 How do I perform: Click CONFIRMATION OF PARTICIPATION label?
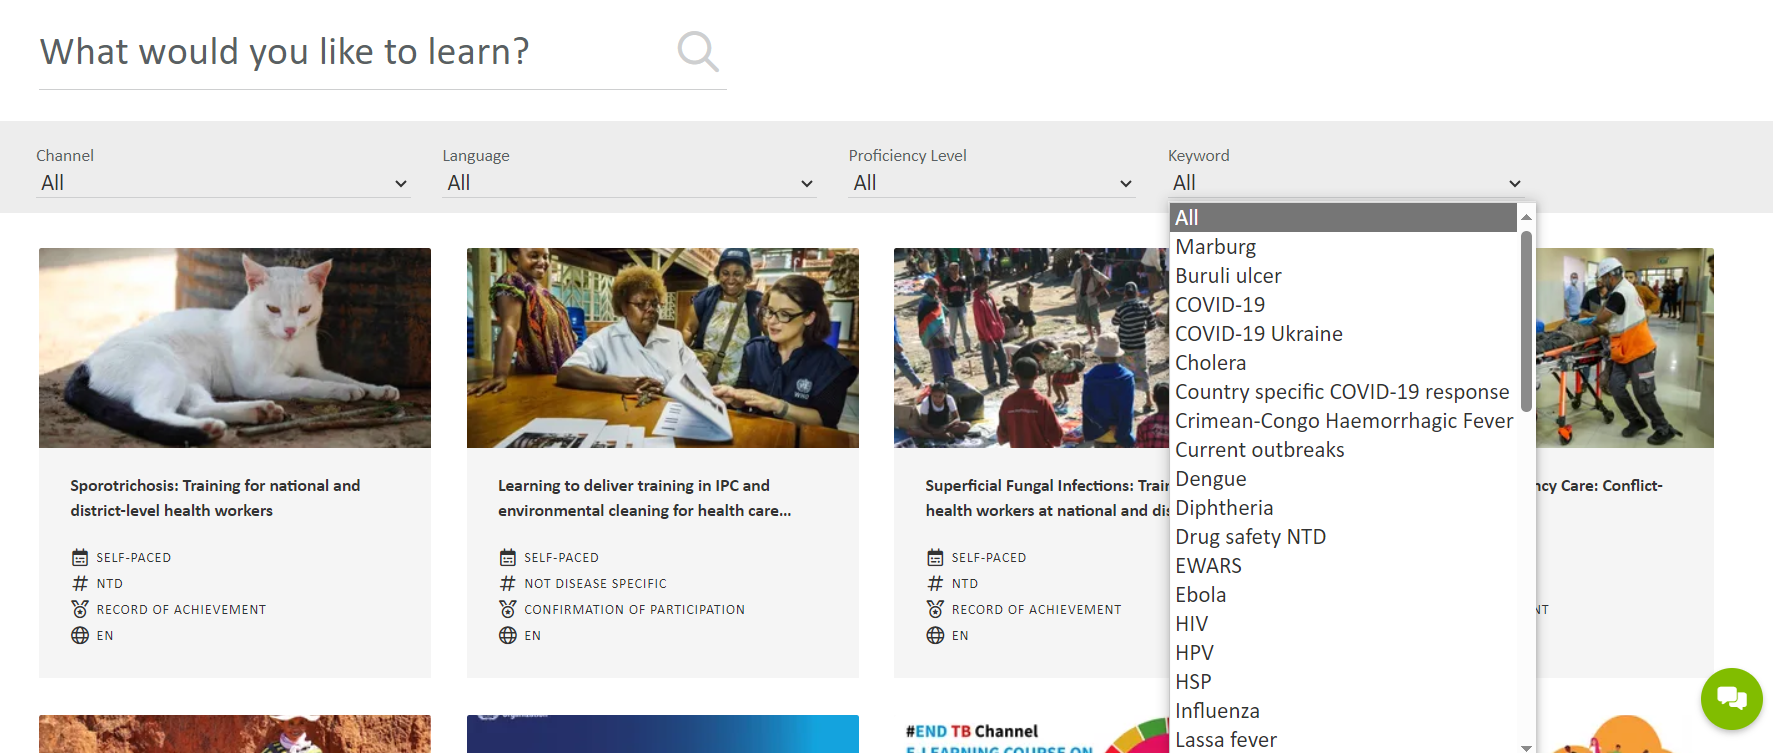pyautogui.click(x=634, y=609)
